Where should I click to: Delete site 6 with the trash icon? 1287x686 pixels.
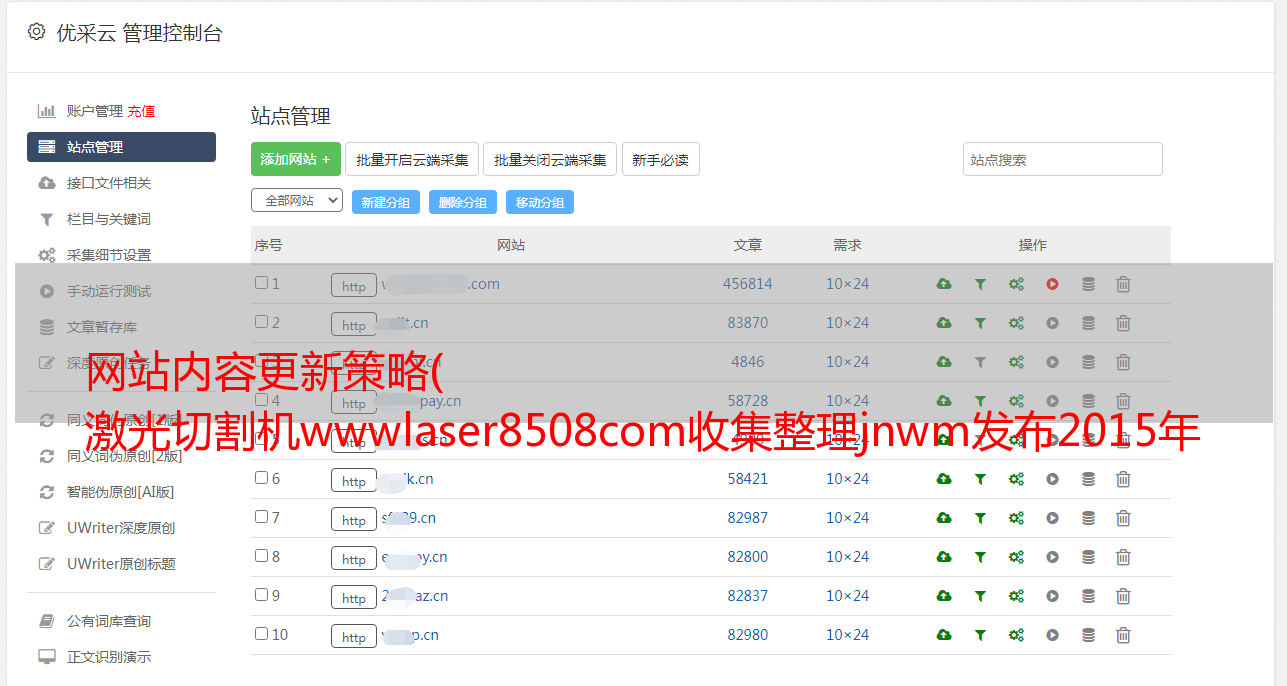(x=1123, y=479)
